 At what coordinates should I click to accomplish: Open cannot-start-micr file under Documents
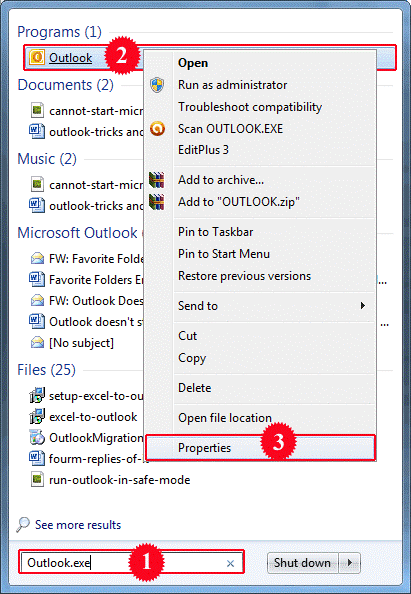[x=87, y=111]
